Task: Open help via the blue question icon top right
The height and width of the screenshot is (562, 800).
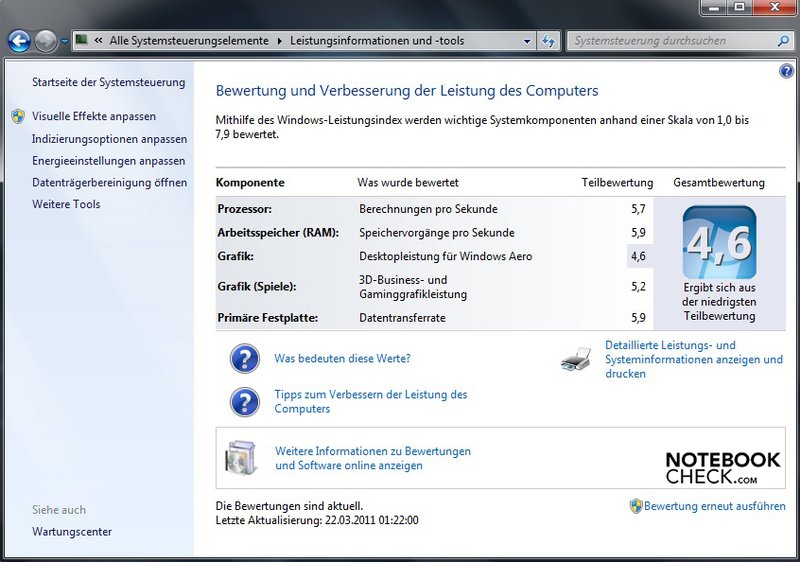Action: click(x=786, y=71)
